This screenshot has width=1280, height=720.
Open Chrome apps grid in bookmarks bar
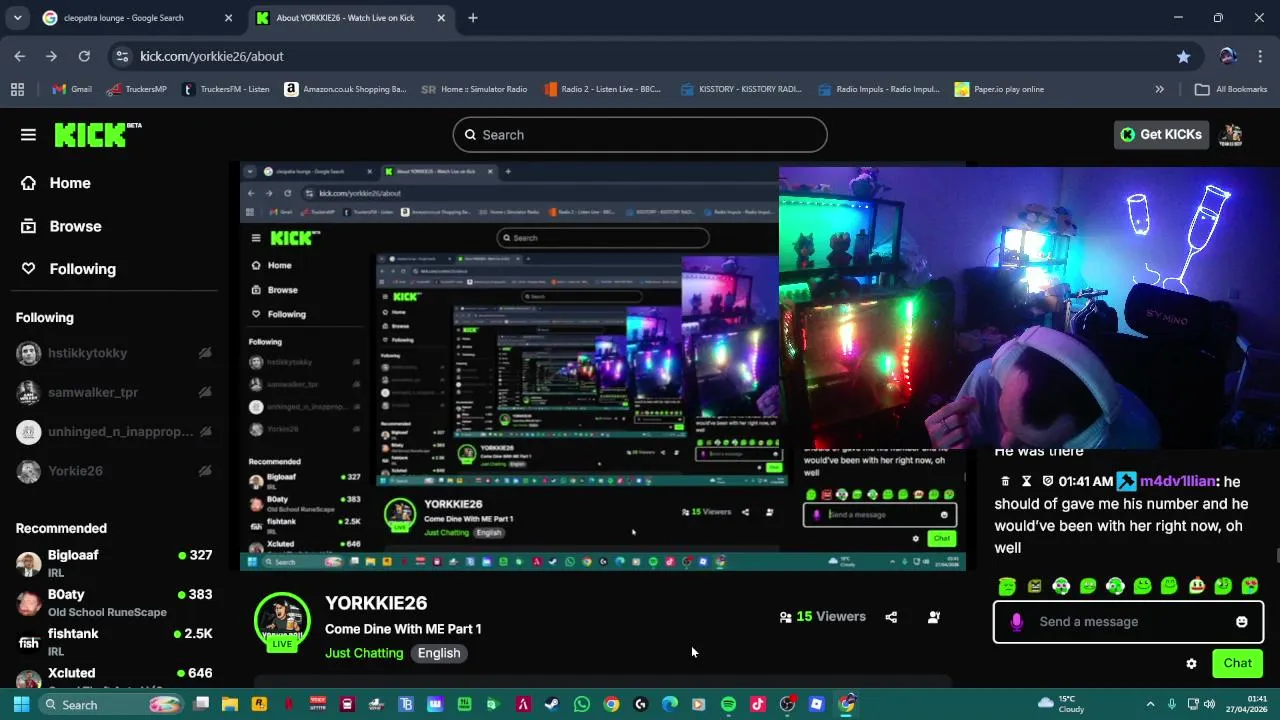pos(17,89)
